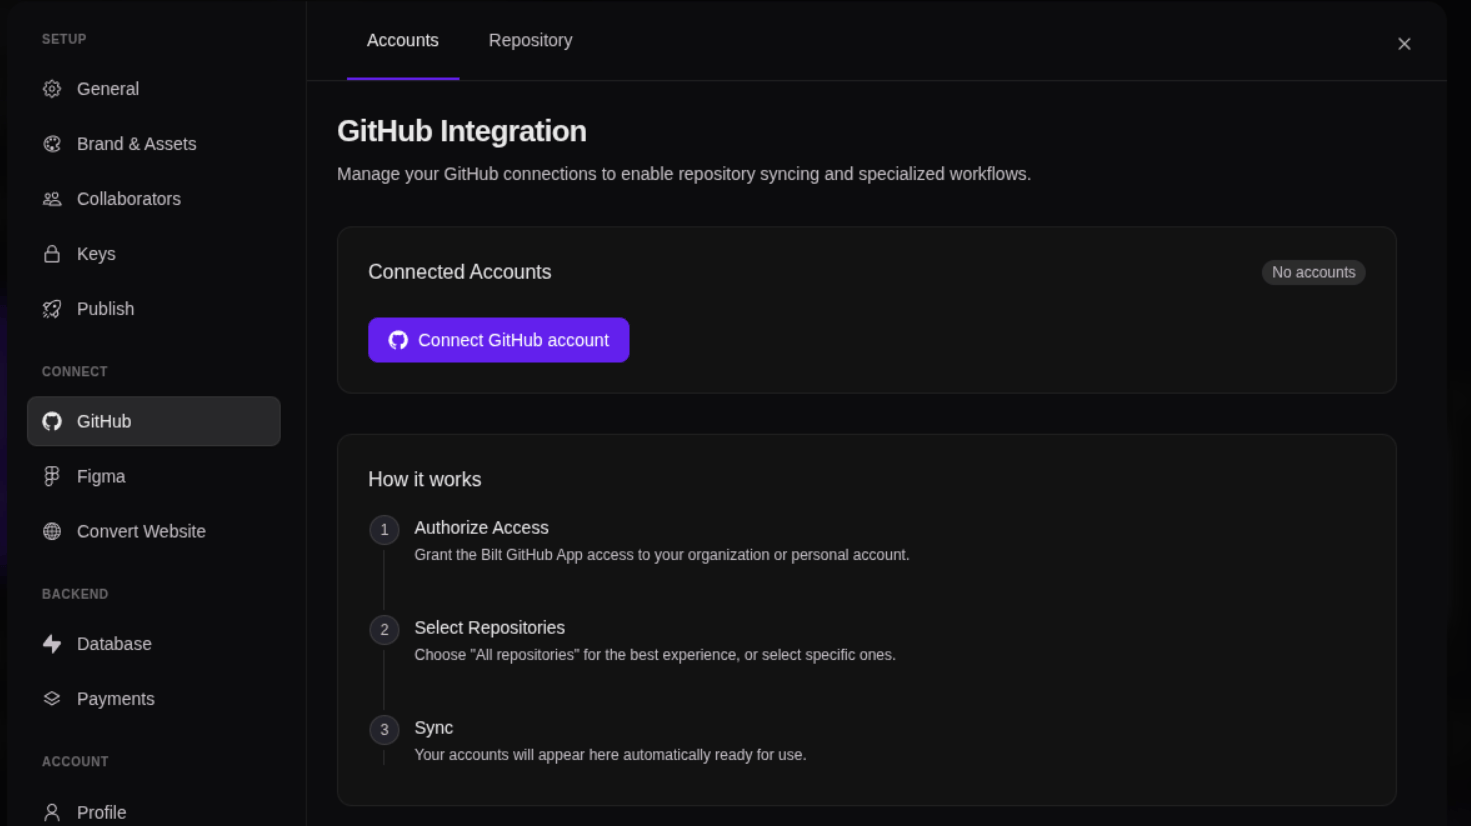The height and width of the screenshot is (826, 1471).
Task: Click the Select Repositories step title
Action: tap(489, 628)
